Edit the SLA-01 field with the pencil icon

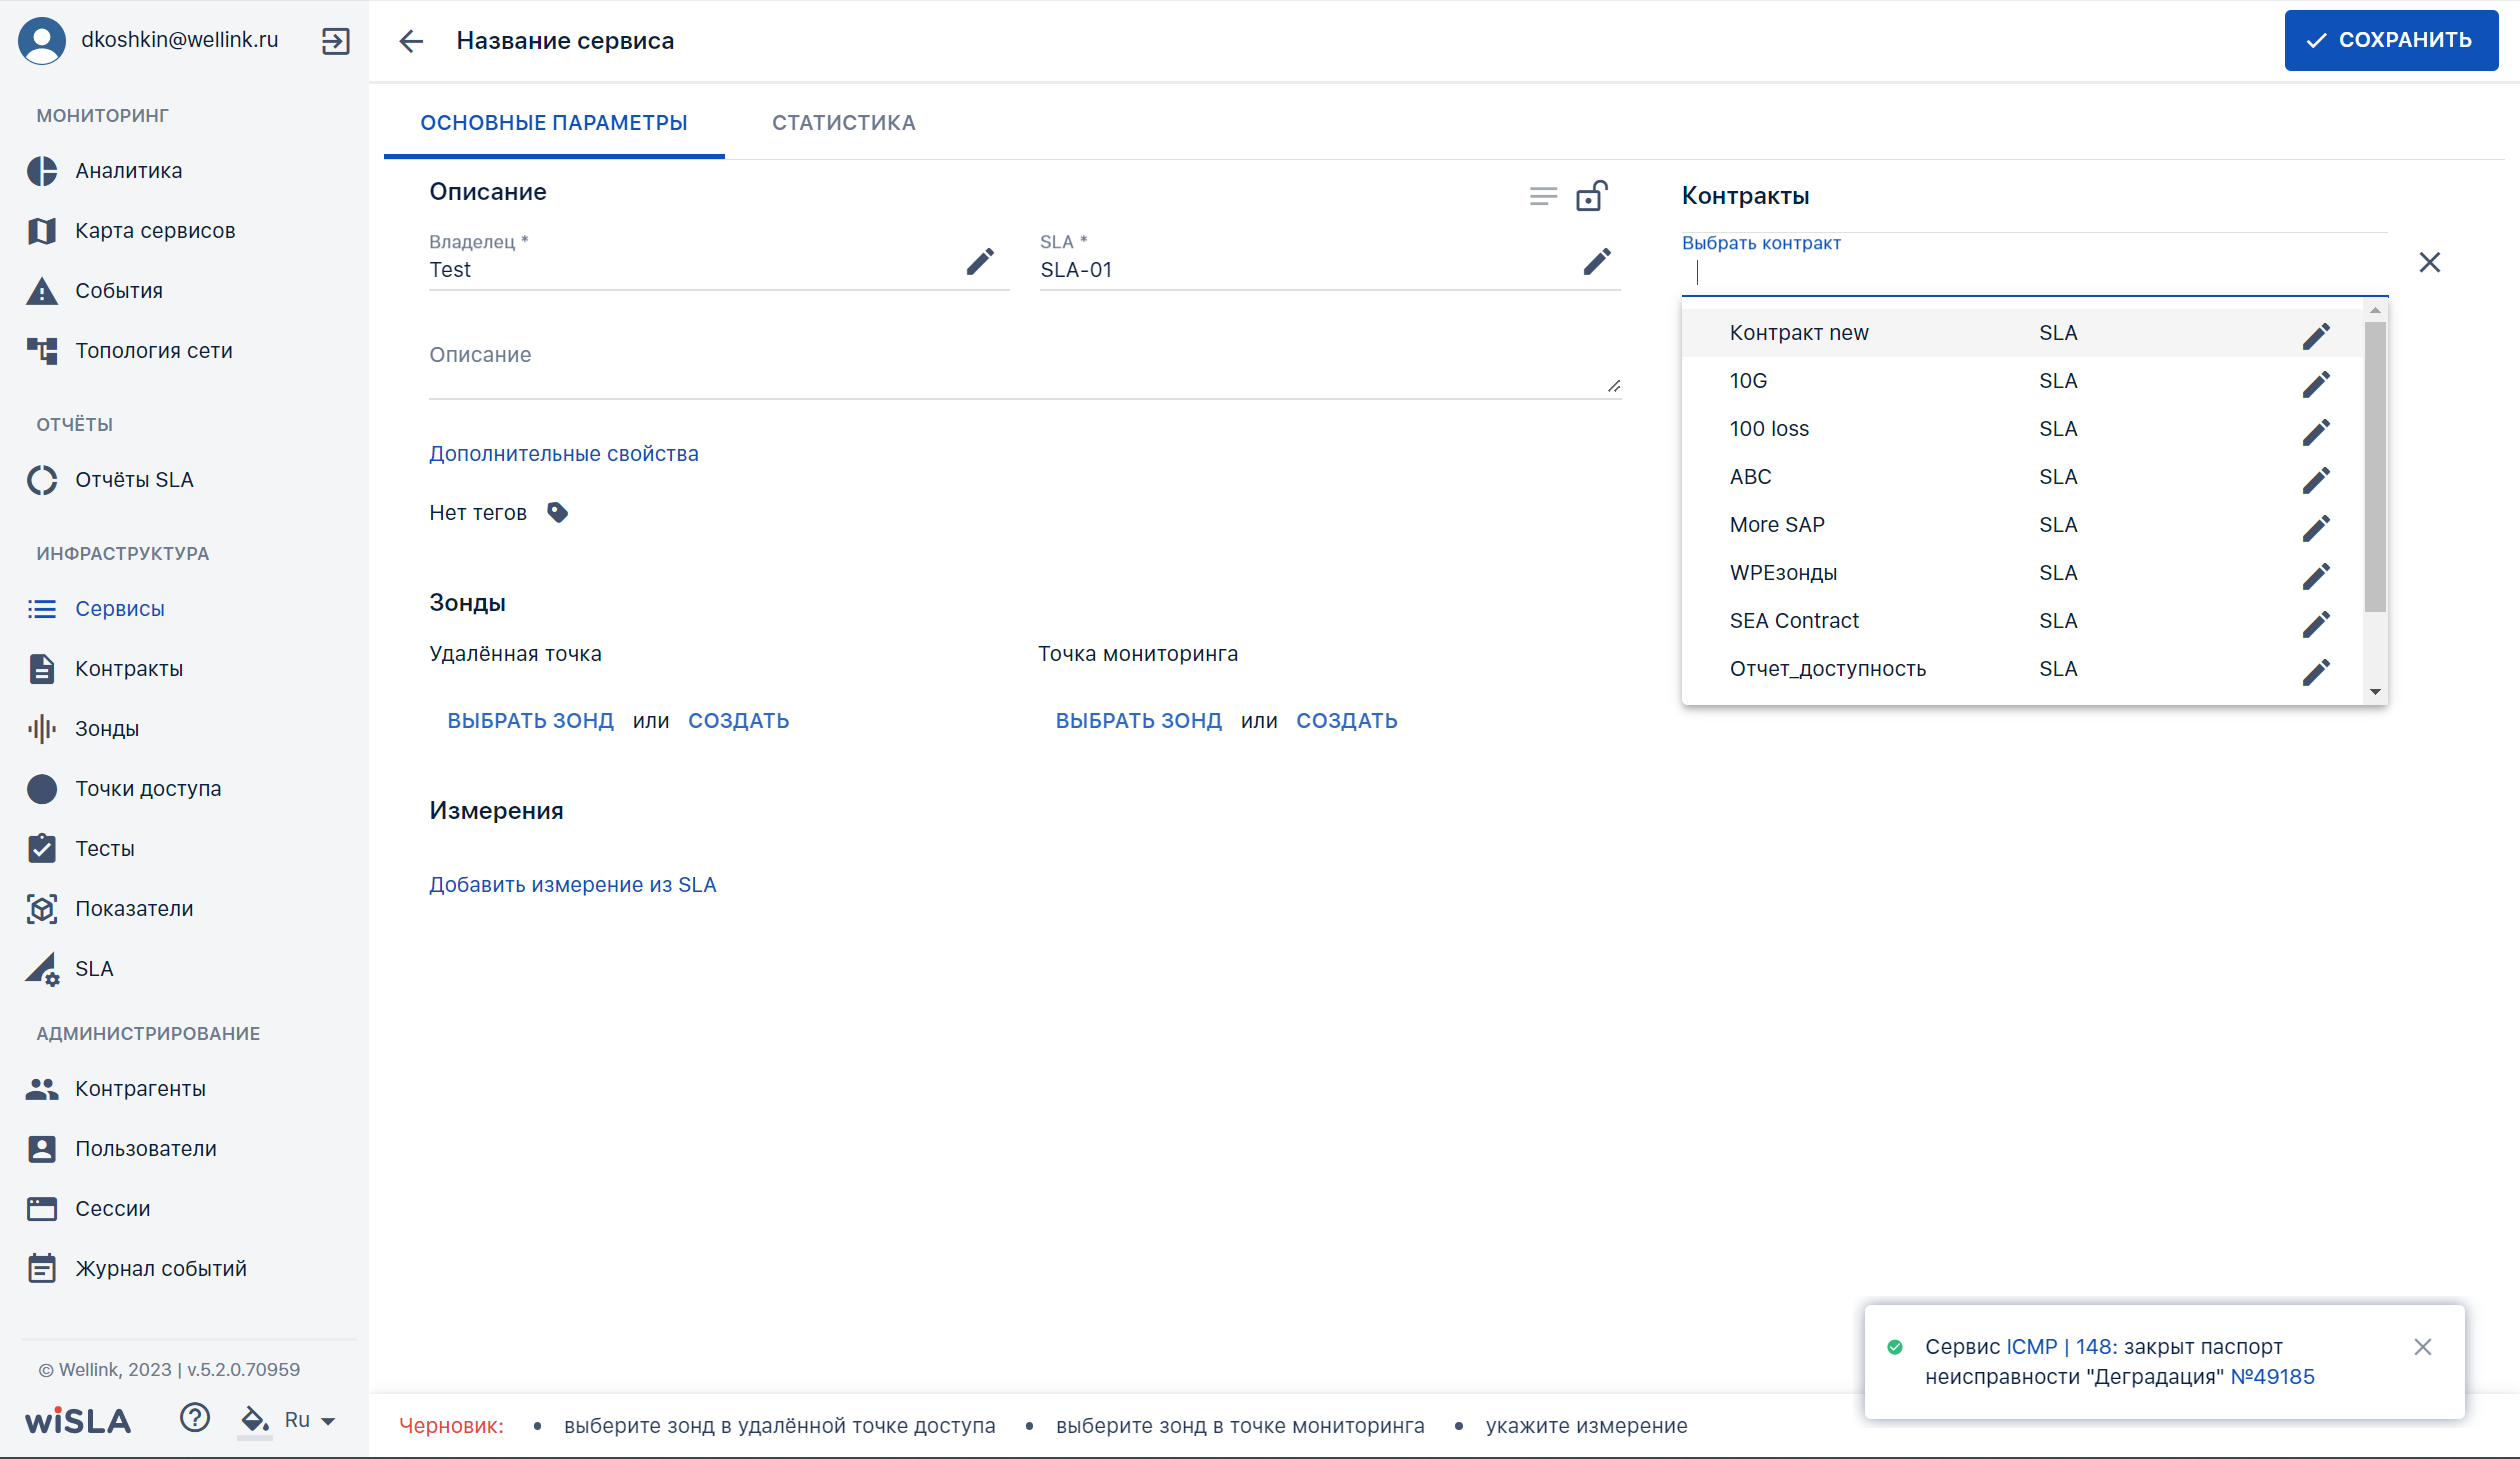(x=1597, y=262)
